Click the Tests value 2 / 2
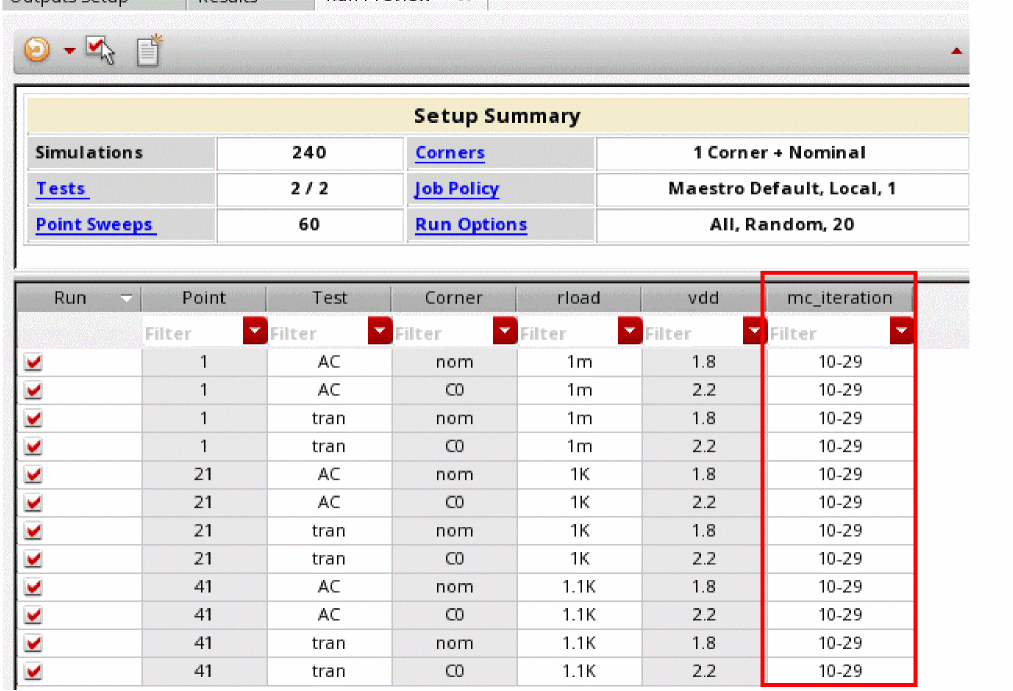The width and height of the screenshot is (1013, 691). click(x=309, y=189)
